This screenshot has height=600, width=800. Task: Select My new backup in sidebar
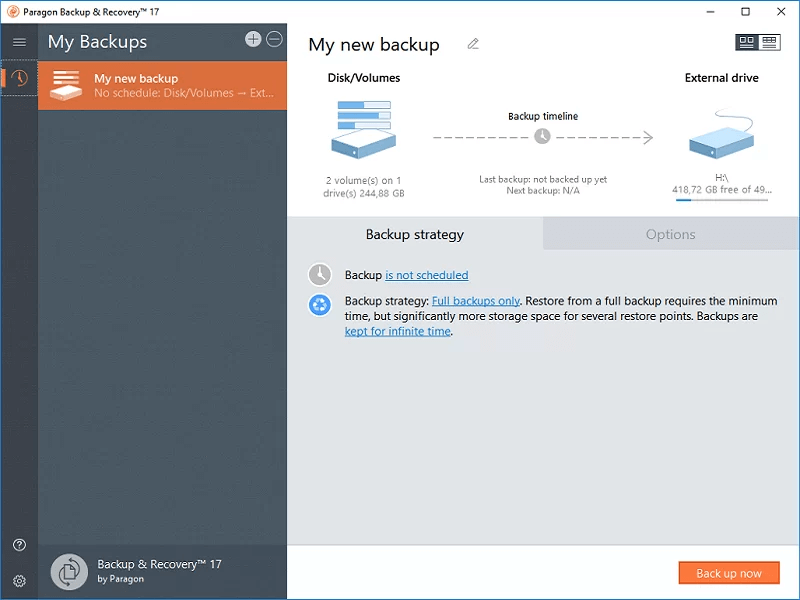[160, 86]
